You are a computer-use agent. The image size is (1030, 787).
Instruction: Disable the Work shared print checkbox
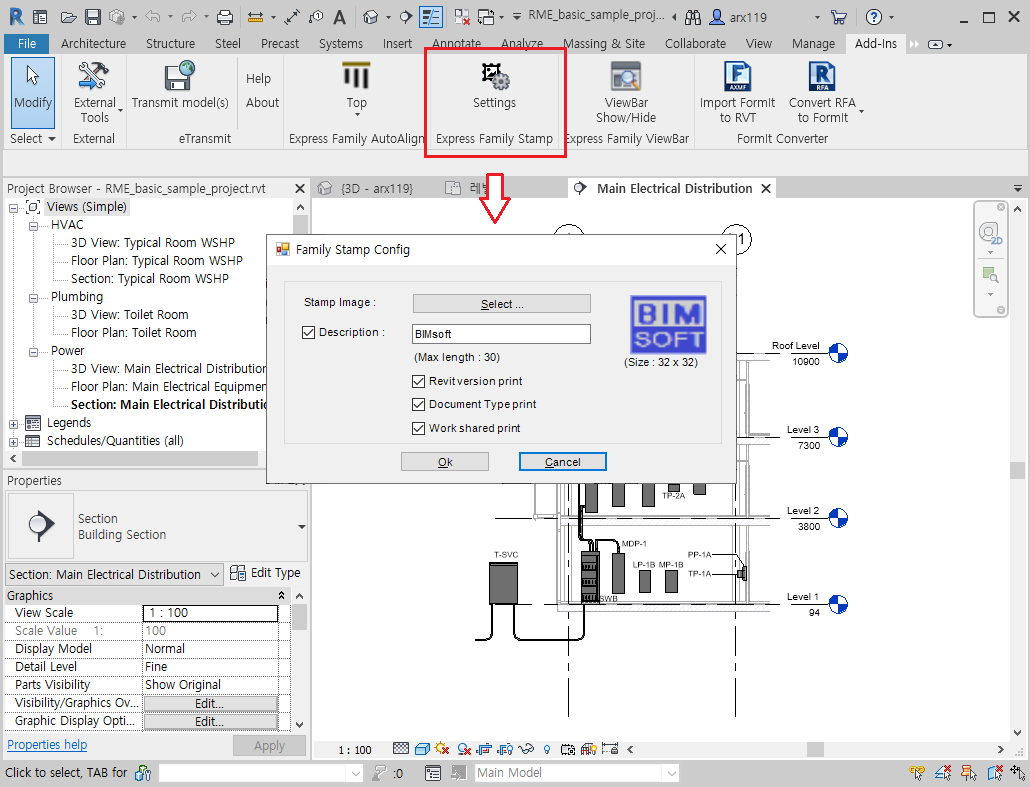pos(419,428)
